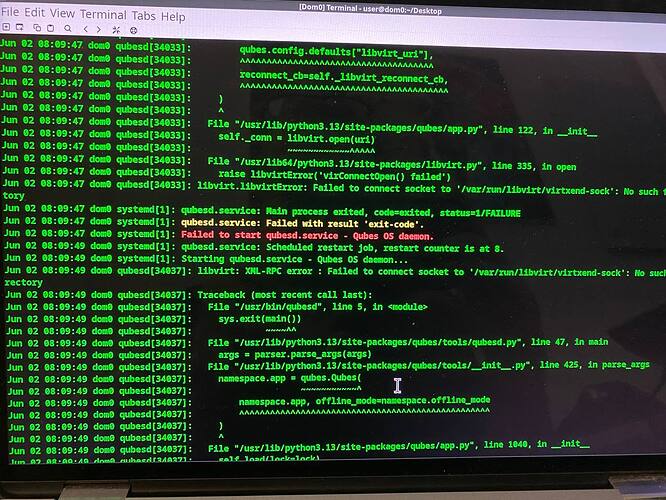
Task: Click wrapped word 'tory' on its own line
Action: tap(13, 195)
